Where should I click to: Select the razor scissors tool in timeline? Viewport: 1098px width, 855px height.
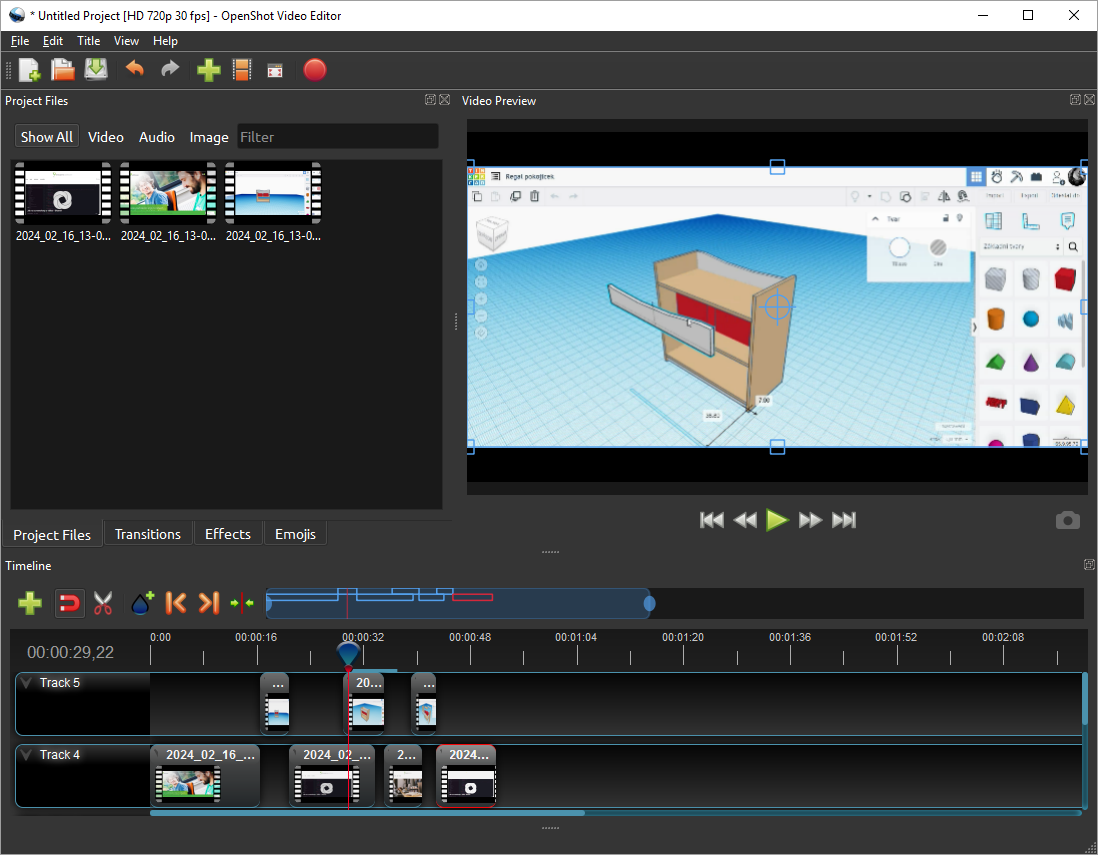coord(103,603)
